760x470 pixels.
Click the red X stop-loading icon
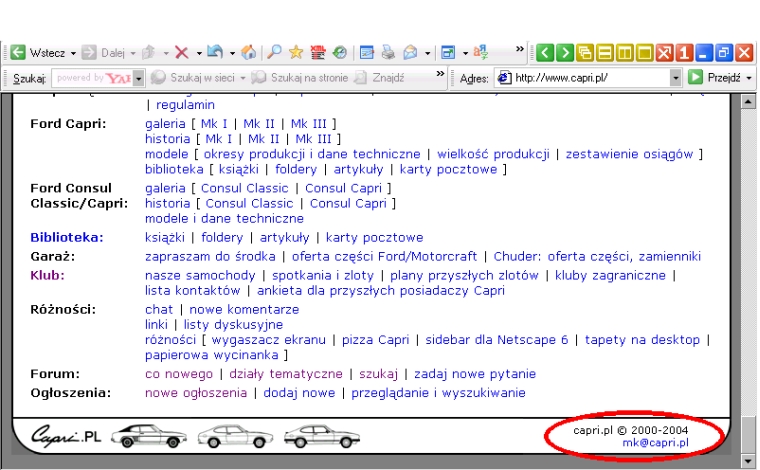[182, 52]
